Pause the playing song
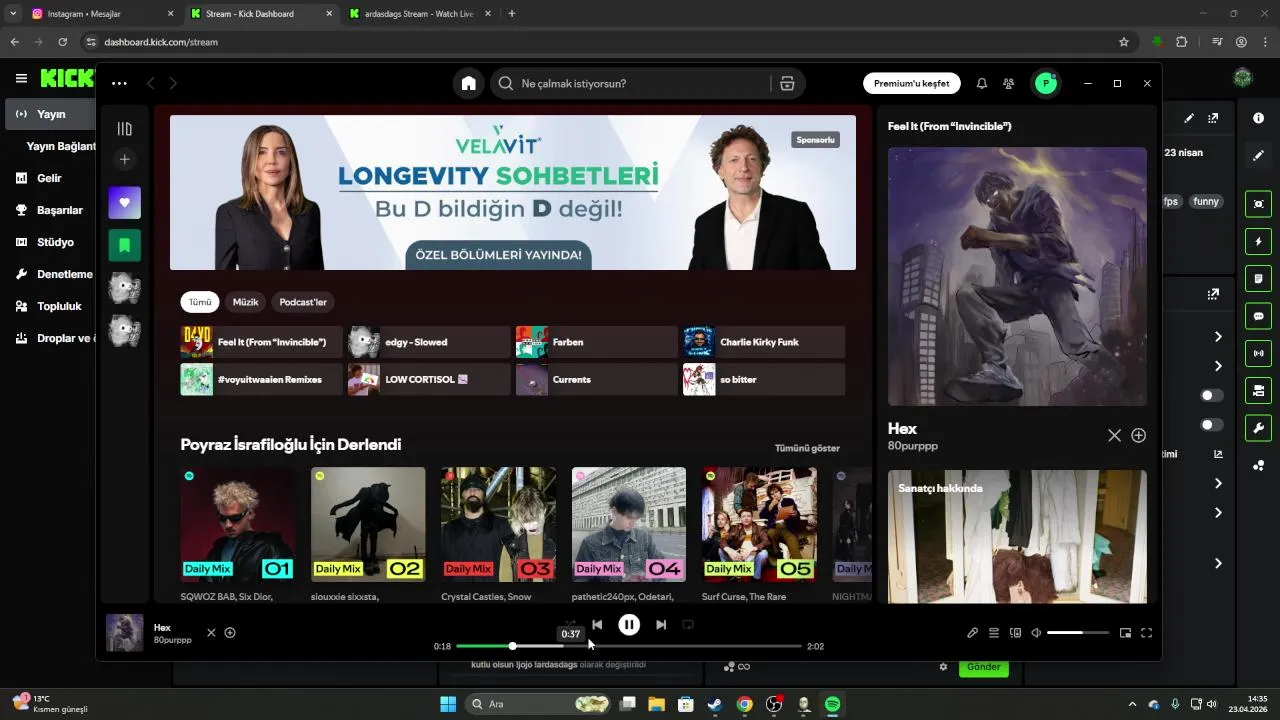The height and width of the screenshot is (720, 1280). (x=629, y=625)
